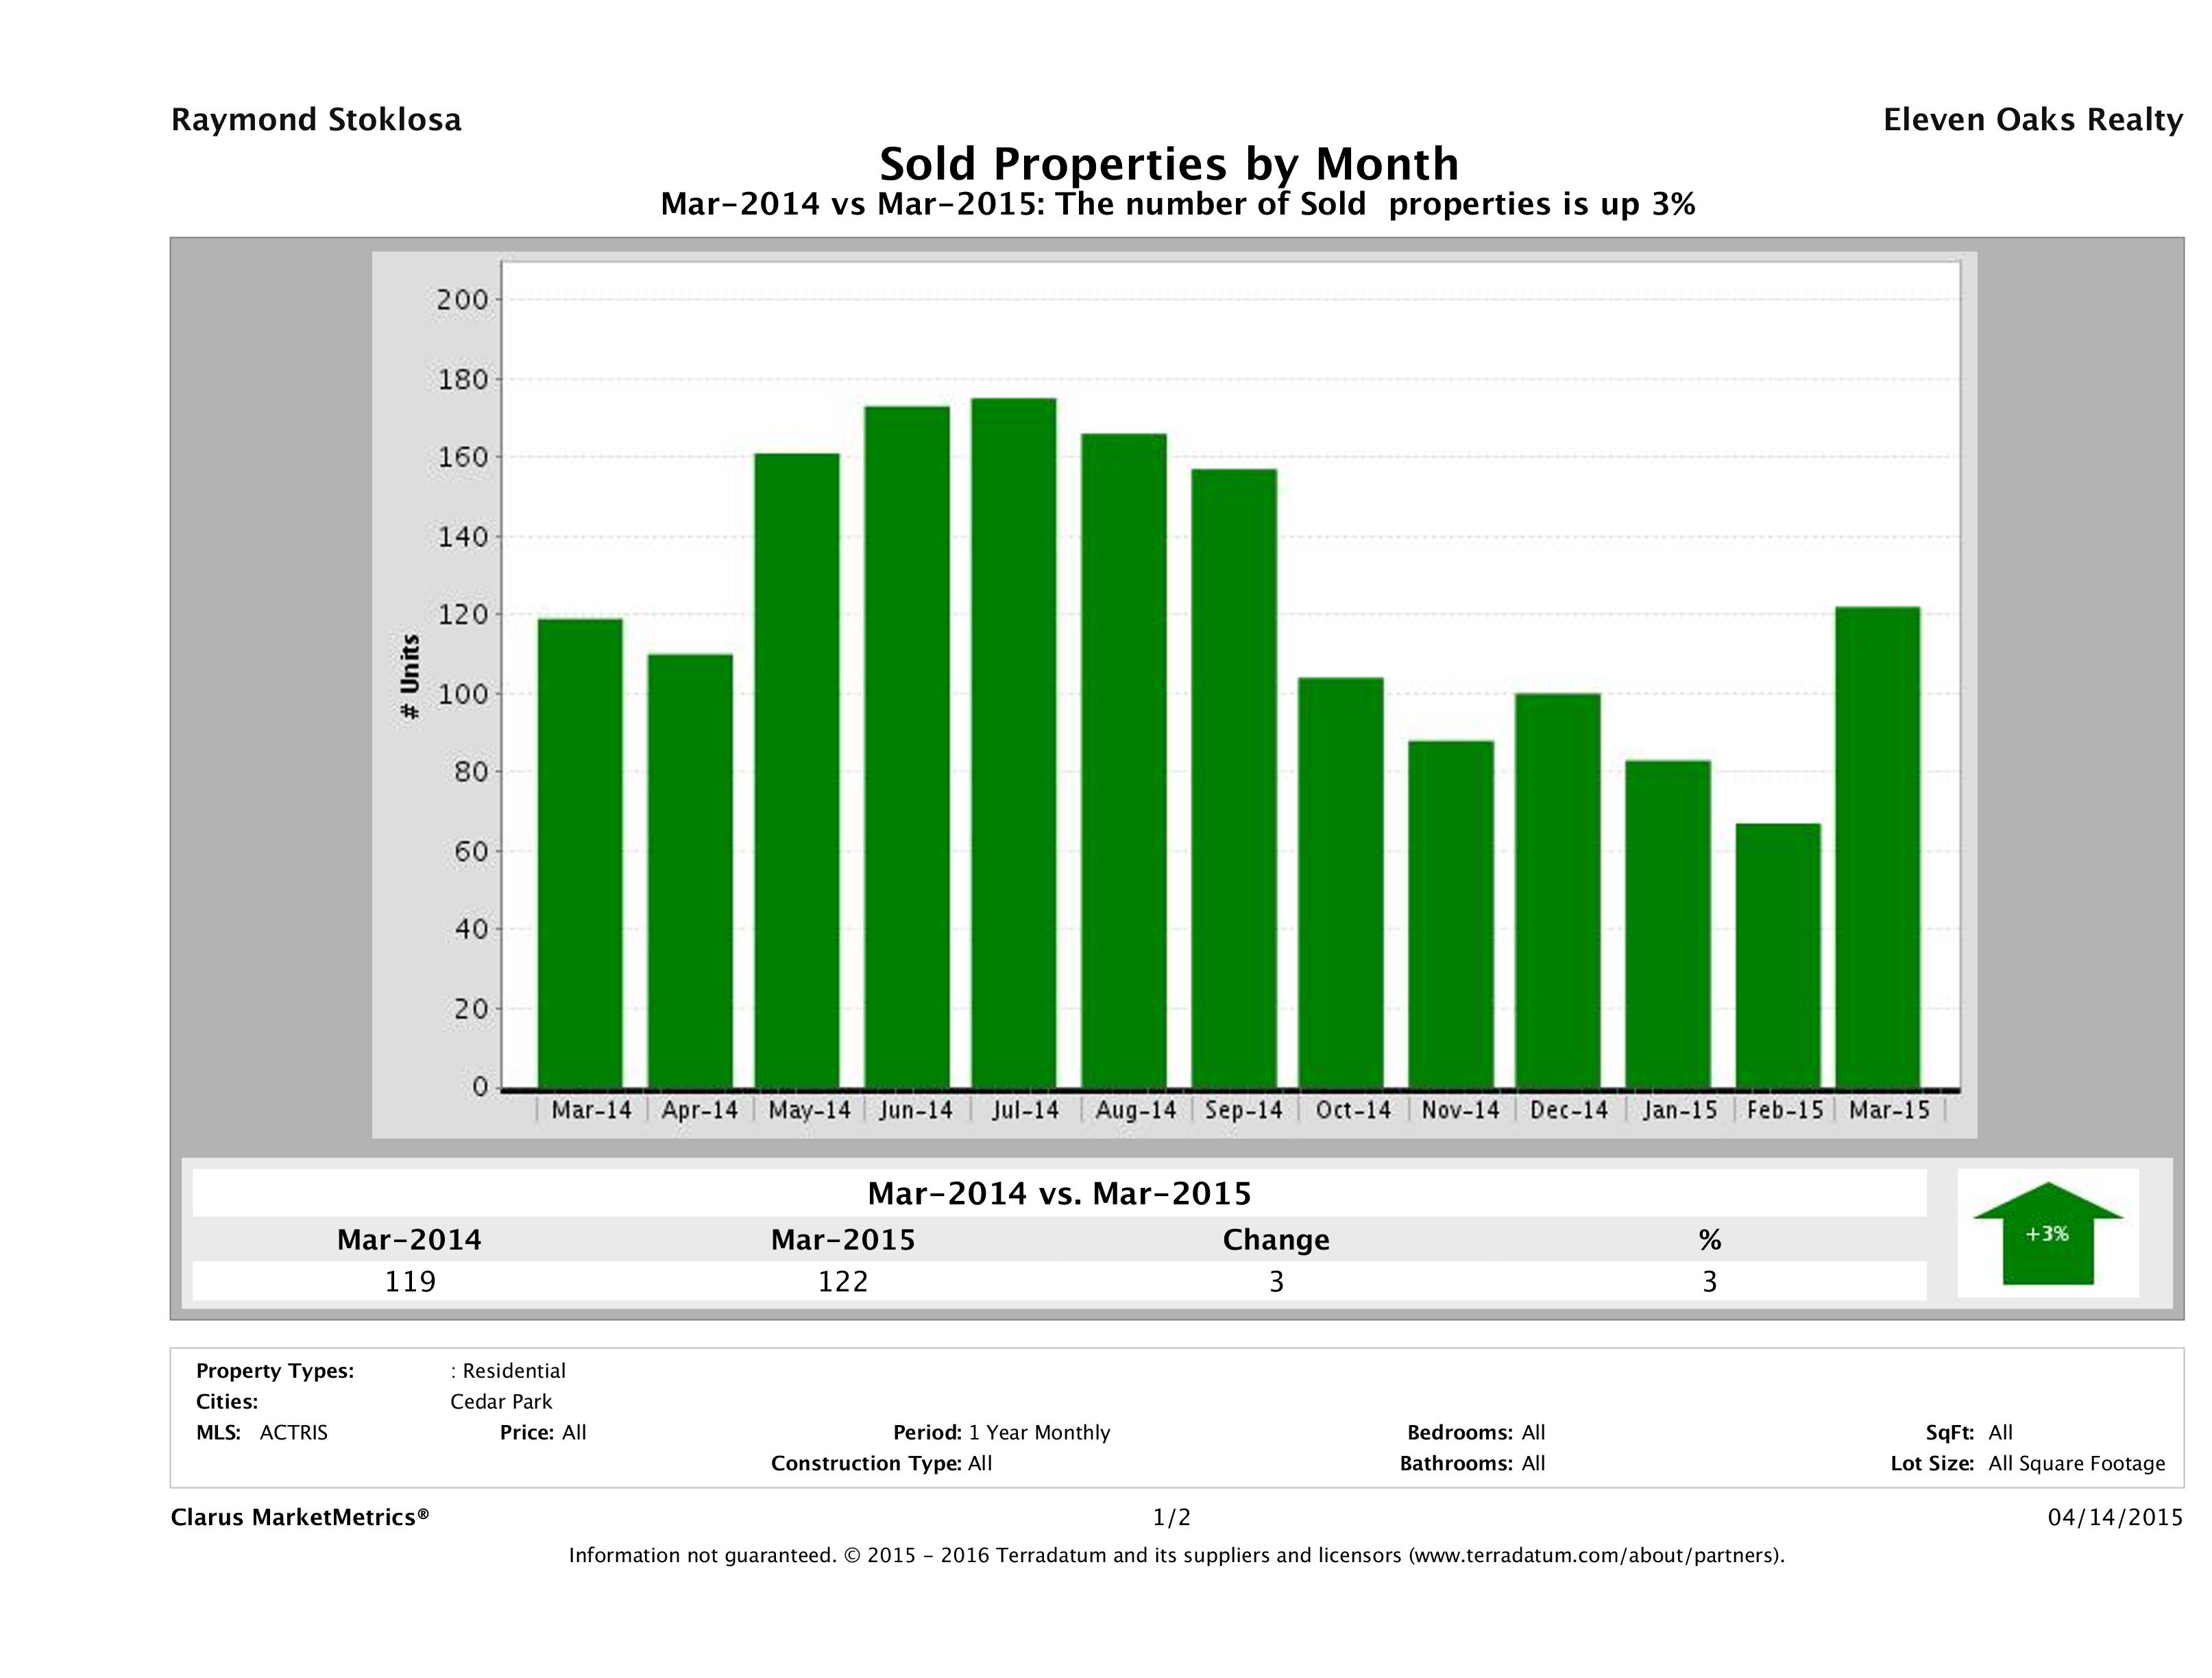Click the Jun-14 bar
Viewport: 2212px width, 1678px height.
point(907,746)
